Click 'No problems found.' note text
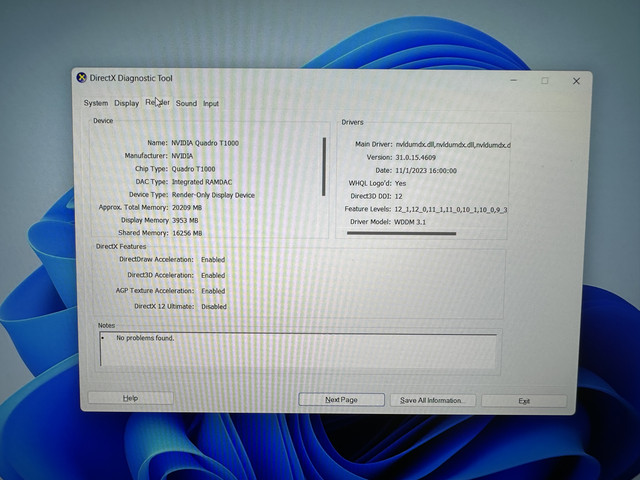Image resolution: width=640 pixels, height=480 pixels. pyautogui.click(x=145, y=338)
